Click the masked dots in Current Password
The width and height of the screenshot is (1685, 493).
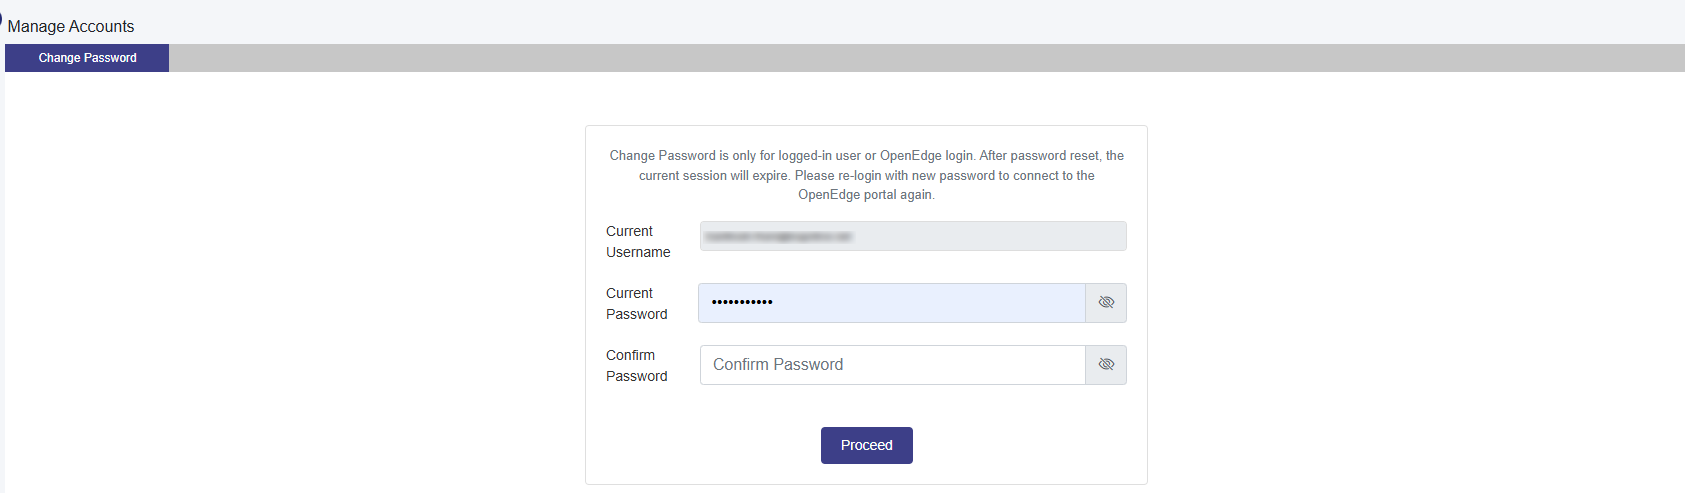coord(742,302)
